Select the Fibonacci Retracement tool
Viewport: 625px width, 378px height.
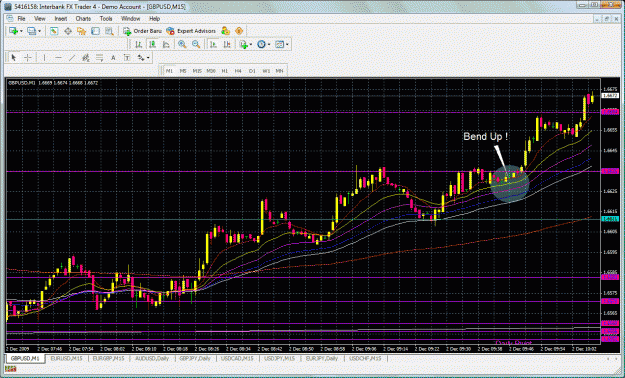click(x=99, y=58)
